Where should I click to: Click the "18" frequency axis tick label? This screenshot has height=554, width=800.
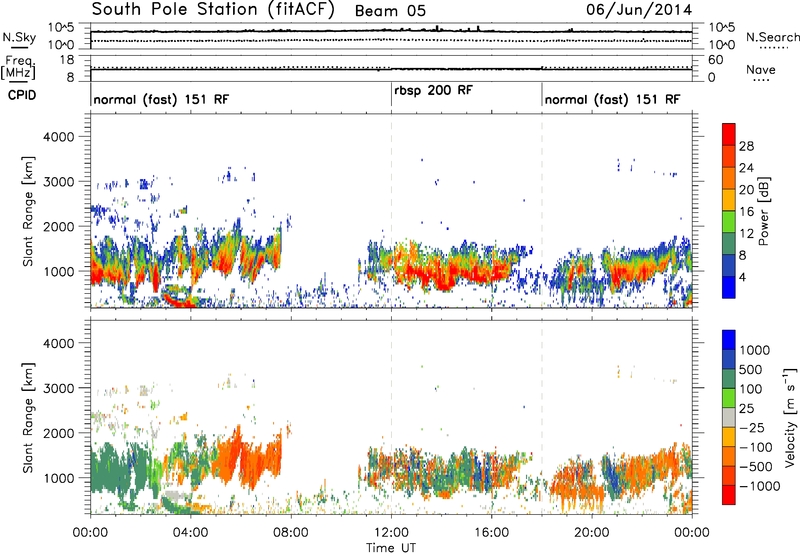click(x=67, y=60)
